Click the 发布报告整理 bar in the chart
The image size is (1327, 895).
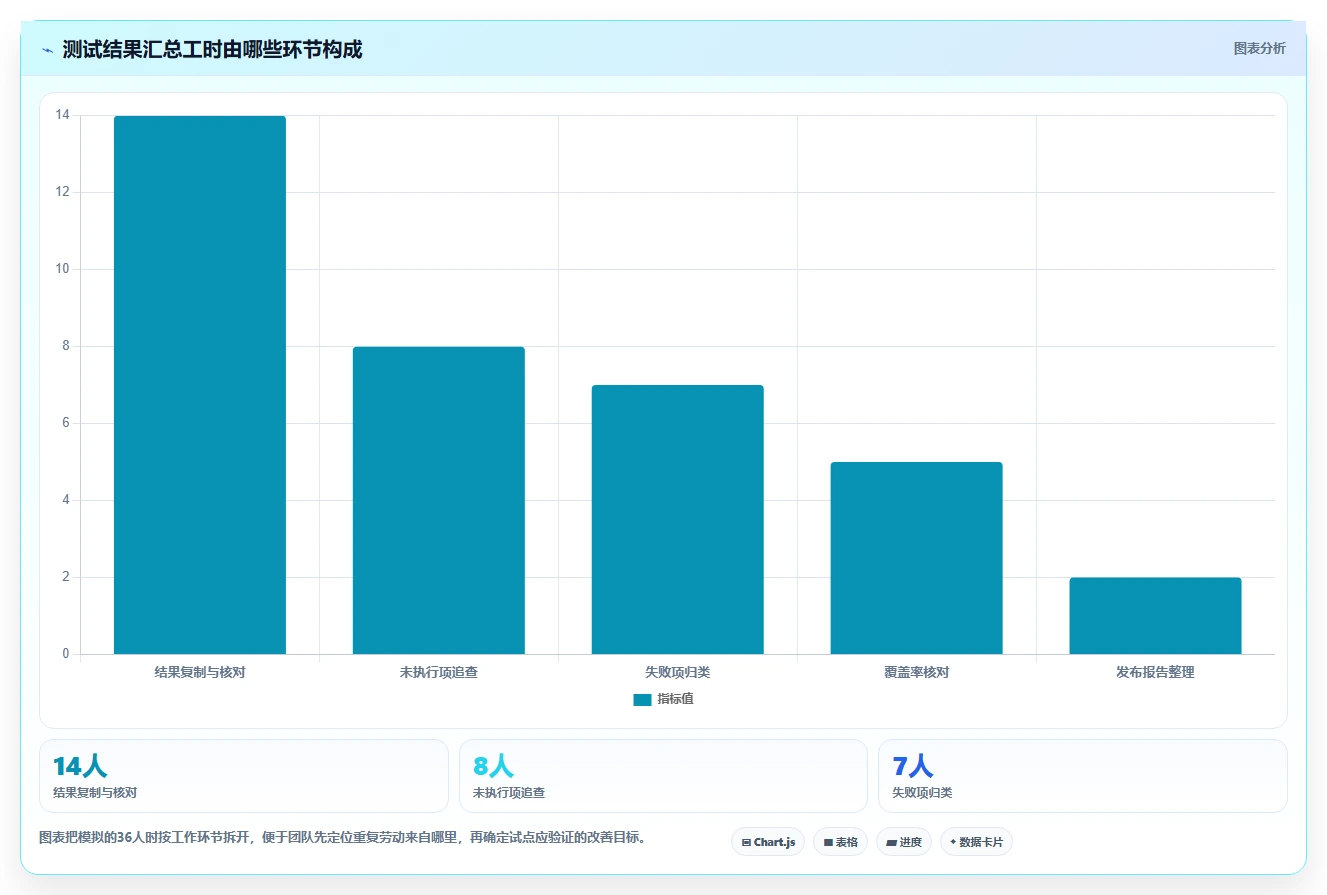(1155, 616)
